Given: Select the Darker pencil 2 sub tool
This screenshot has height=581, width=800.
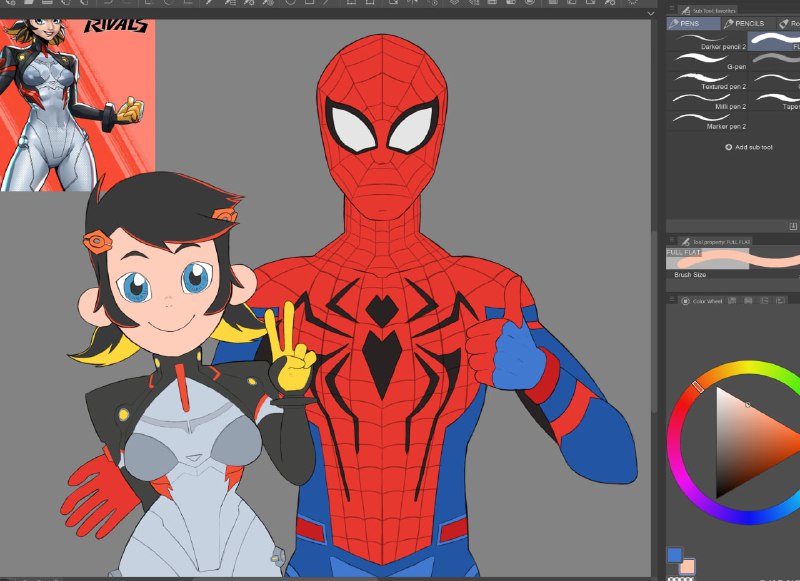Looking at the screenshot, I should [707, 42].
